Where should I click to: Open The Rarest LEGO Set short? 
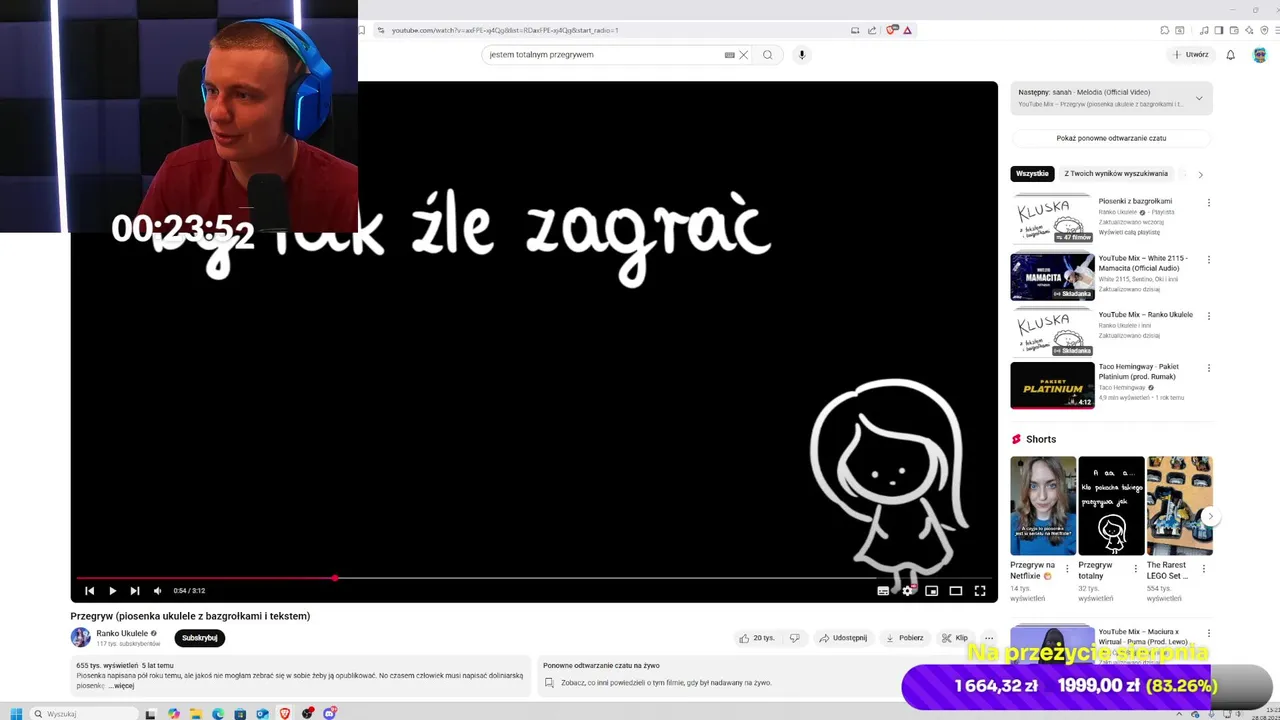[x=1179, y=506]
